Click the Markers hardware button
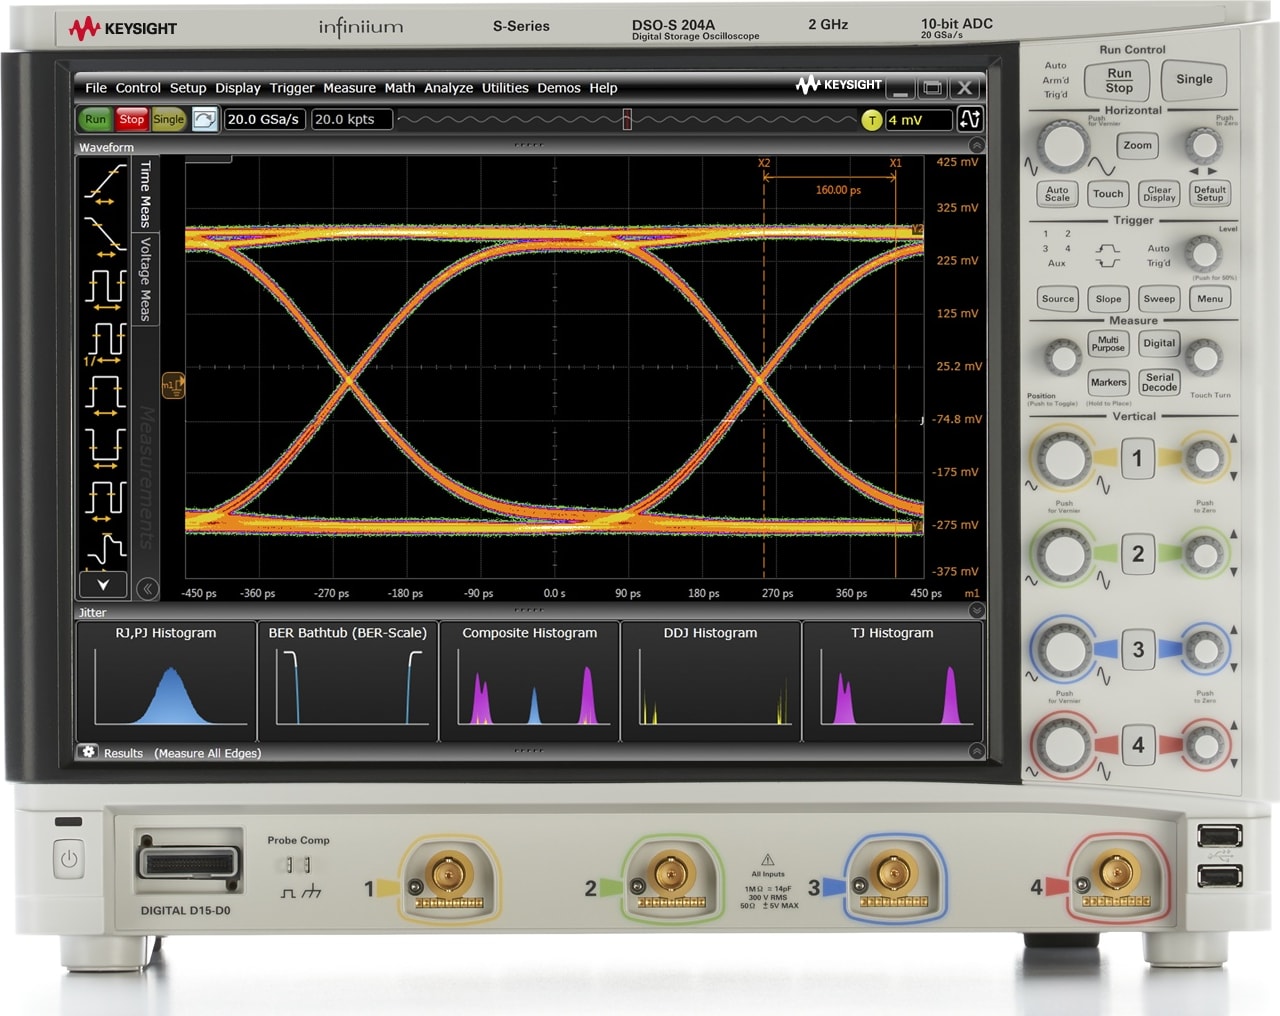This screenshot has width=1280, height=1016. 1108,382
